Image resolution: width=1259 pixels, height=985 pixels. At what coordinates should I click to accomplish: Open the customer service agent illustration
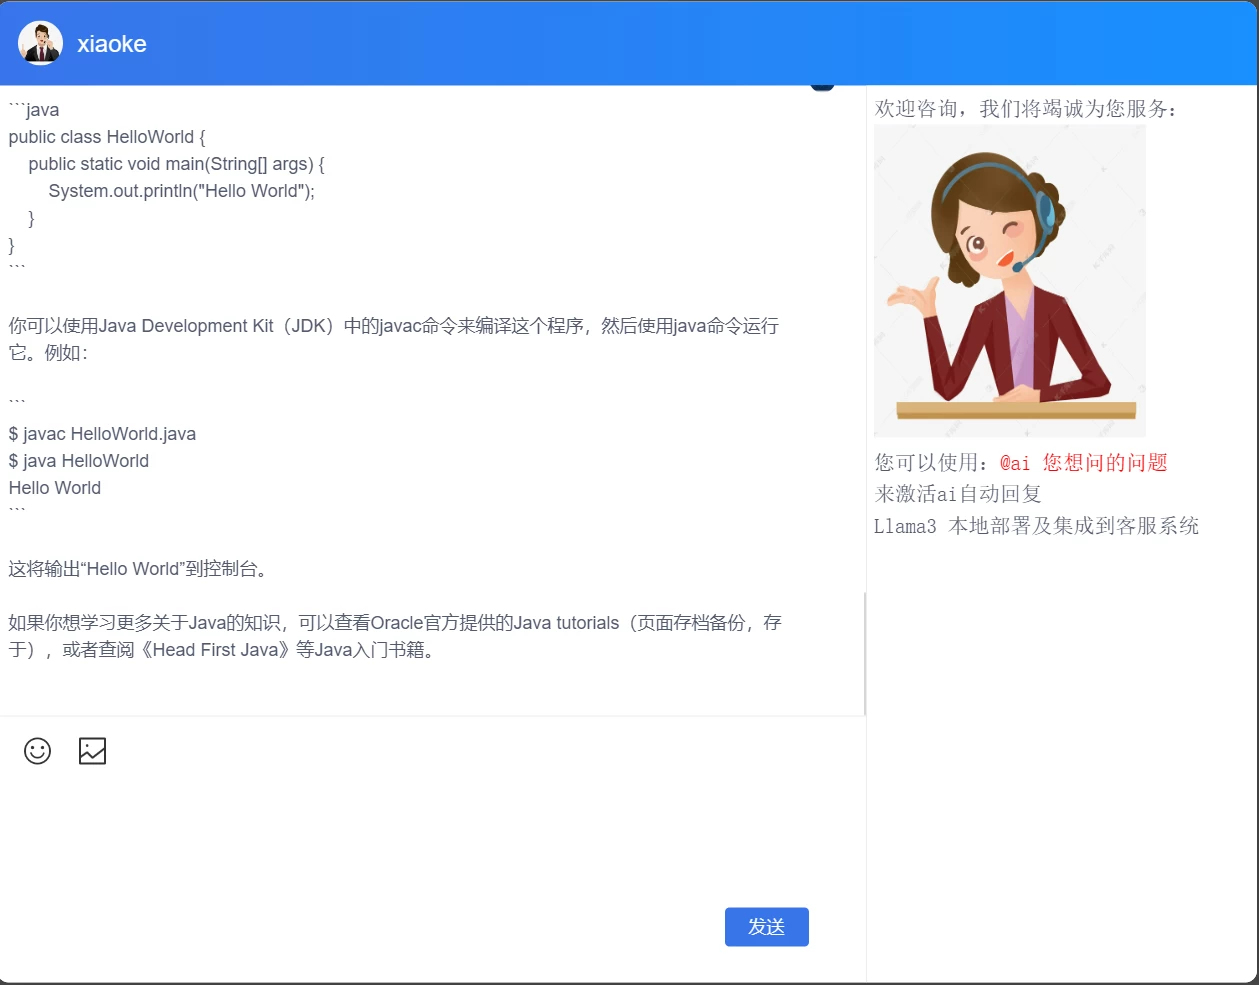(x=1010, y=281)
